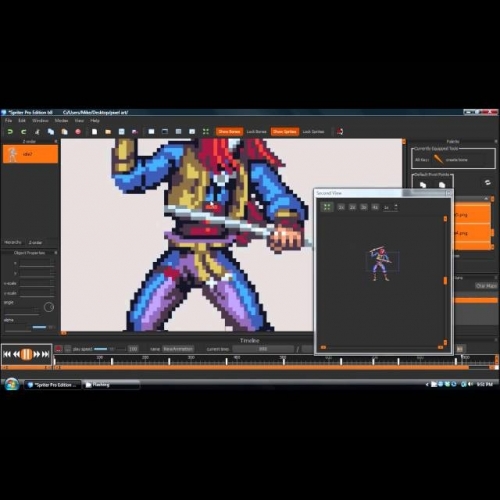Viewport: 500px width, 500px height.
Task: Toggle the Lock Sprites button
Action: point(313,132)
